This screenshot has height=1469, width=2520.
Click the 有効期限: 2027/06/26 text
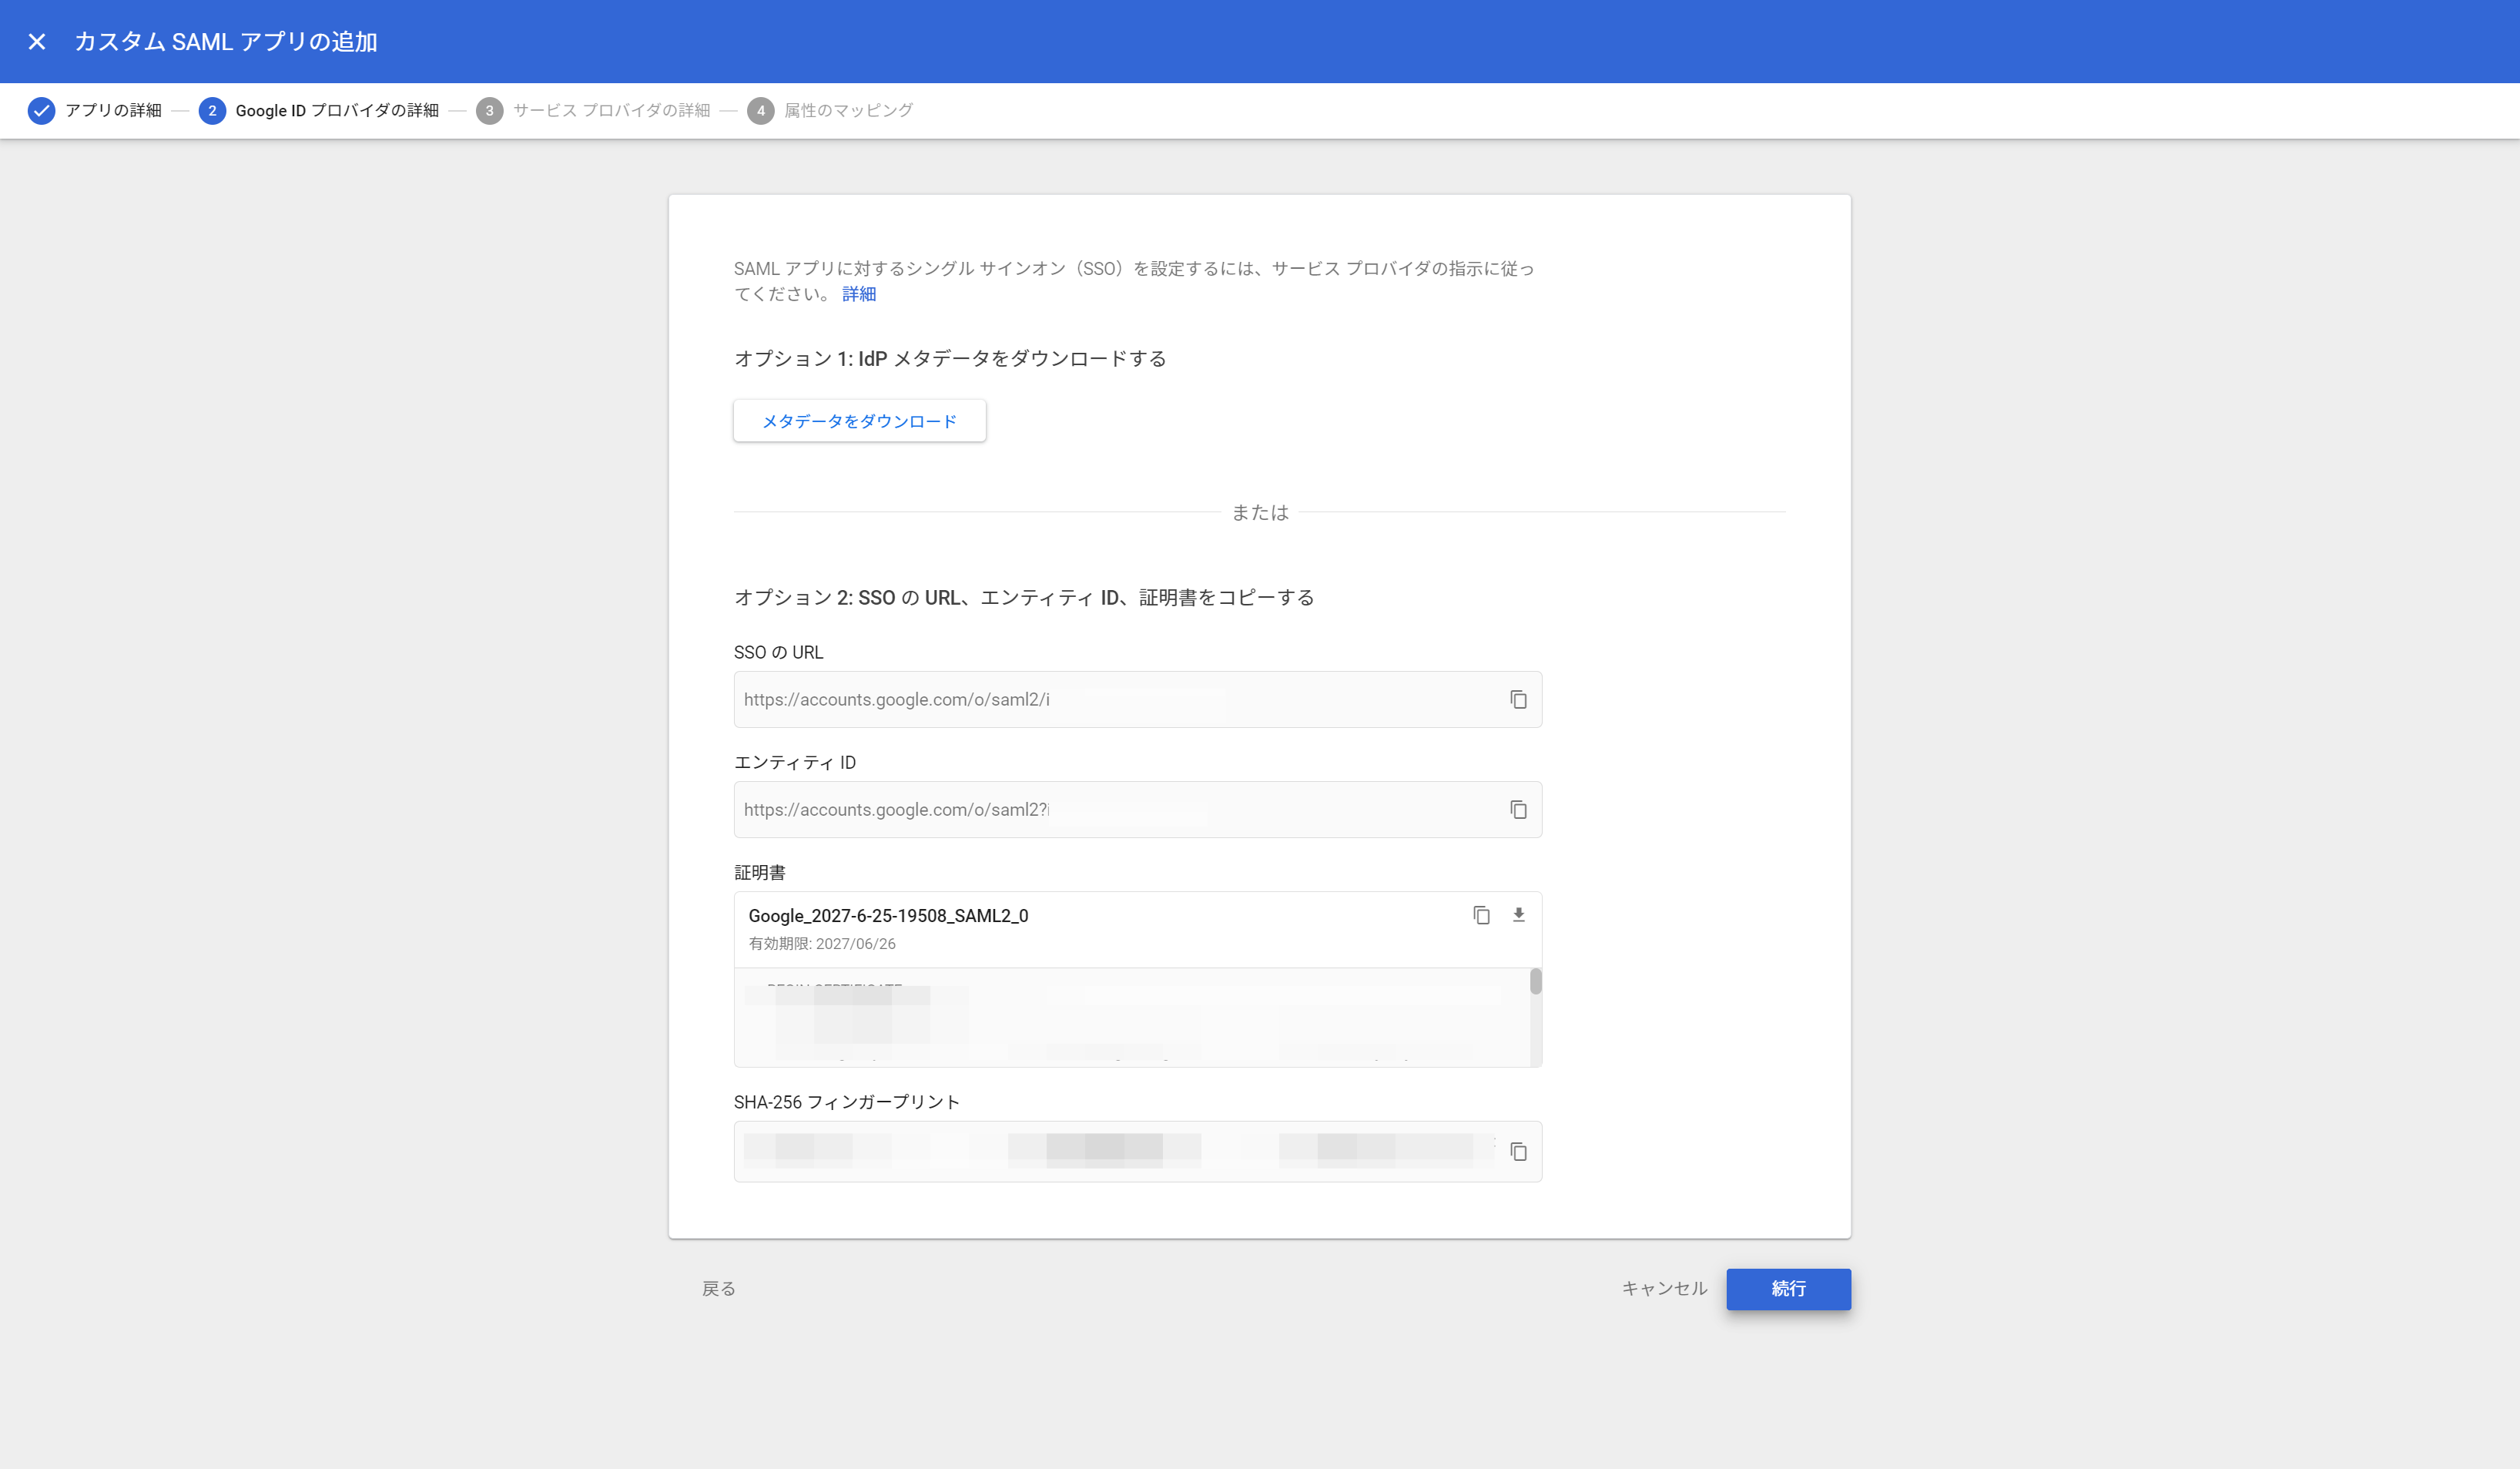pyautogui.click(x=822, y=943)
